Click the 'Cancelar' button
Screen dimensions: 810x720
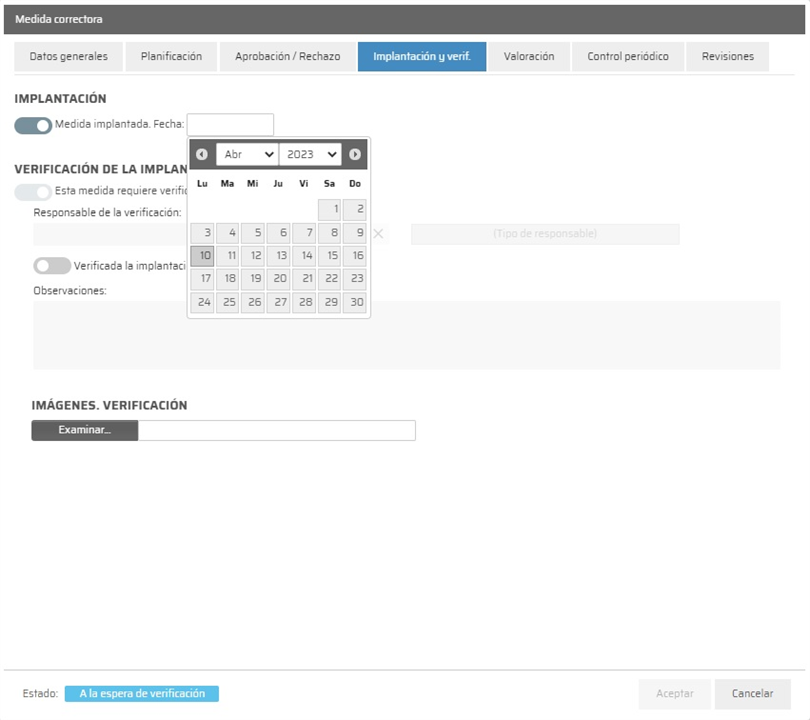coord(752,693)
